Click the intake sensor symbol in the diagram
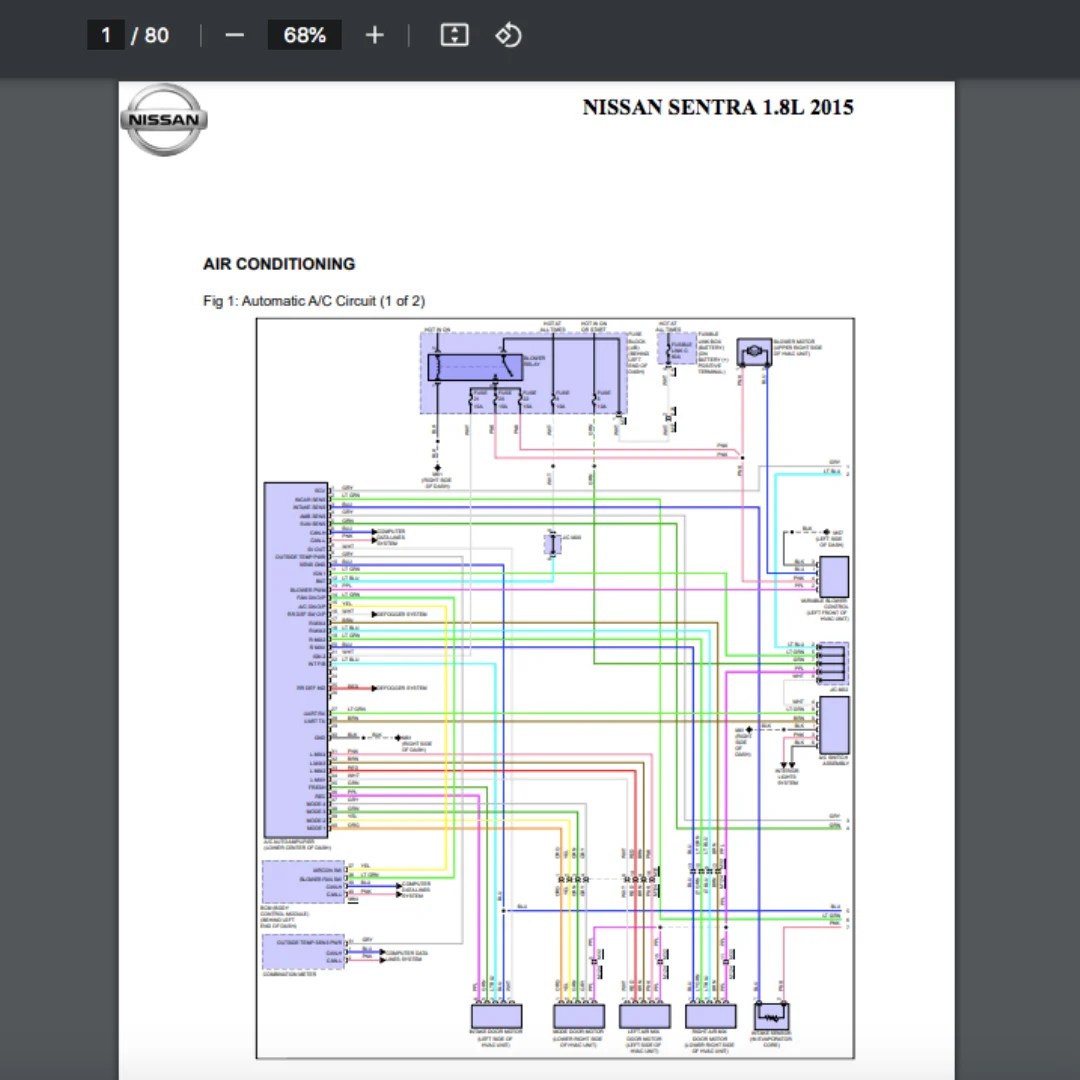 [771, 1016]
